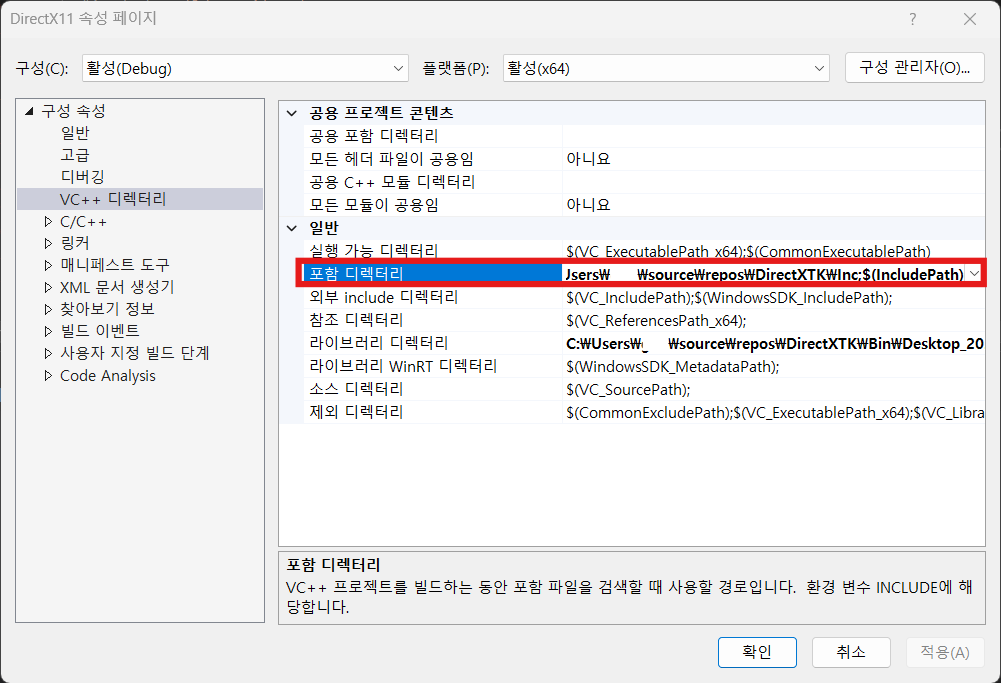The width and height of the screenshot is (1001, 683).
Task: Click the $(VC_SourcePath); value
Action: point(628,389)
